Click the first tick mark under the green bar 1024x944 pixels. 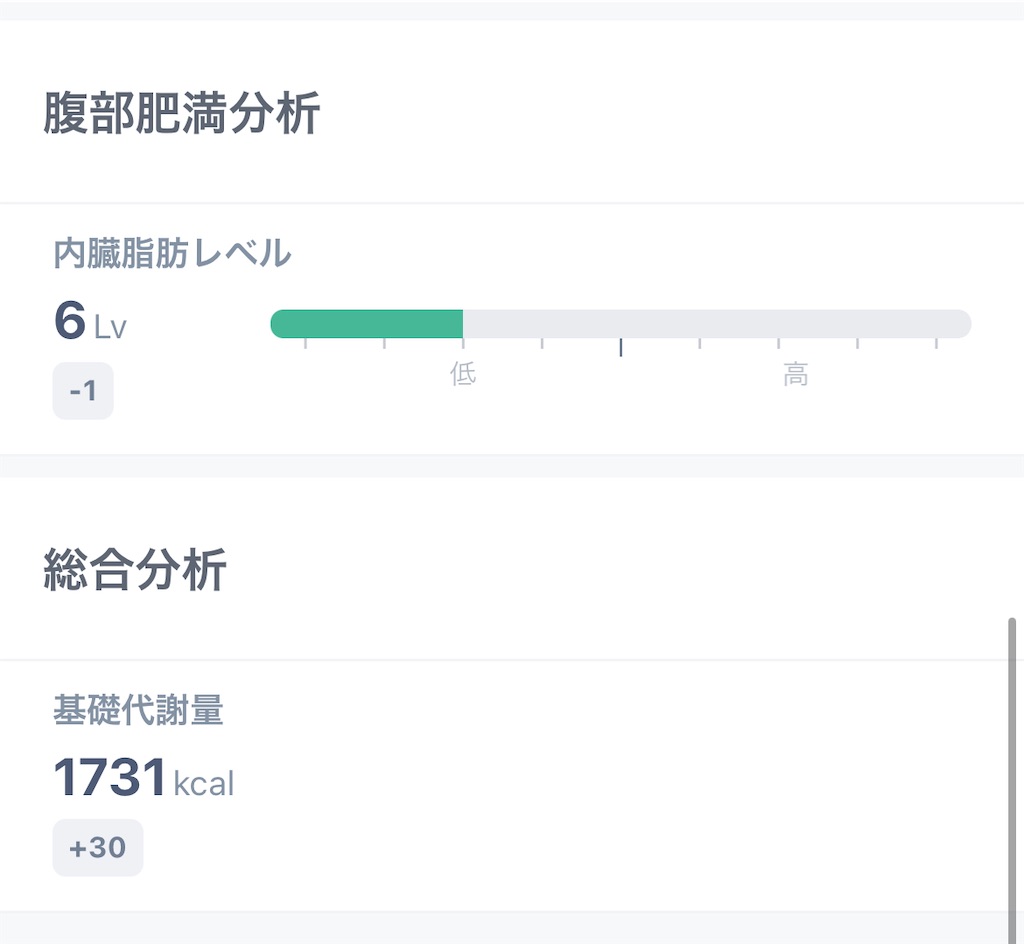coord(306,343)
